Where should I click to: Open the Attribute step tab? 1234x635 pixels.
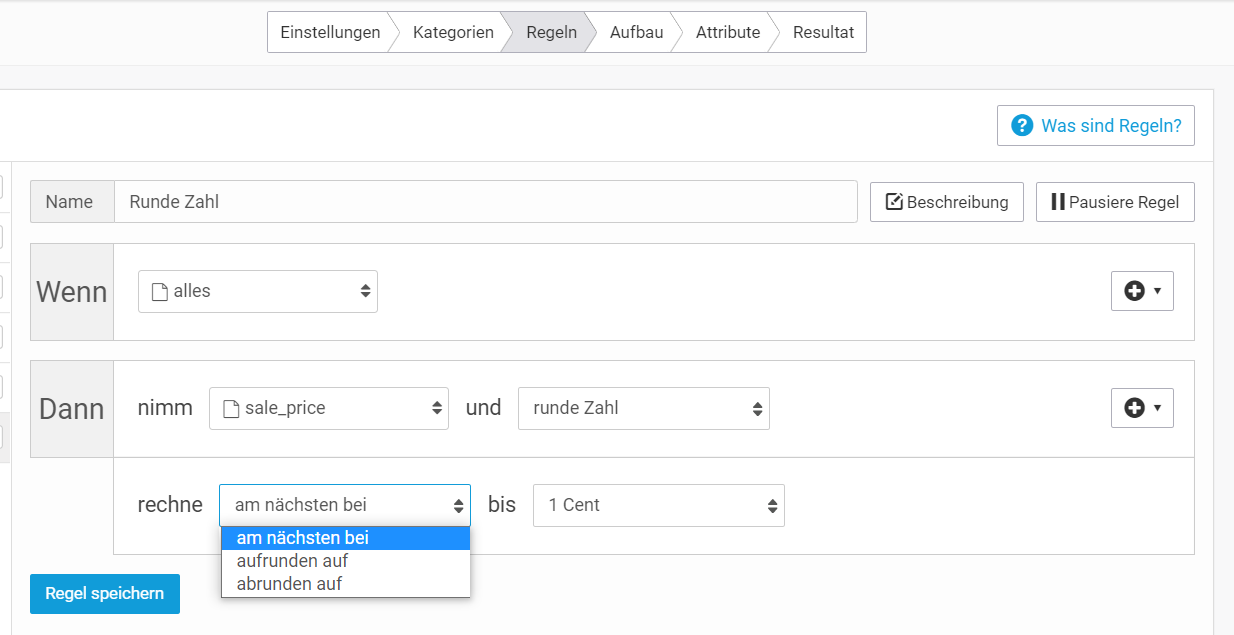tap(728, 32)
